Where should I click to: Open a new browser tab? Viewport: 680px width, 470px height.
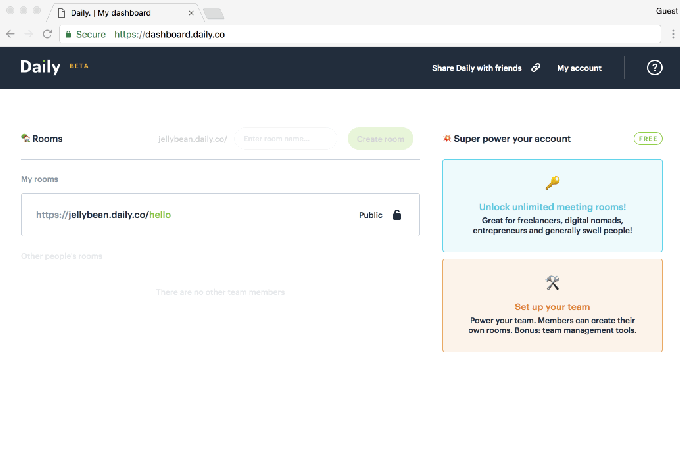pyautogui.click(x=213, y=13)
